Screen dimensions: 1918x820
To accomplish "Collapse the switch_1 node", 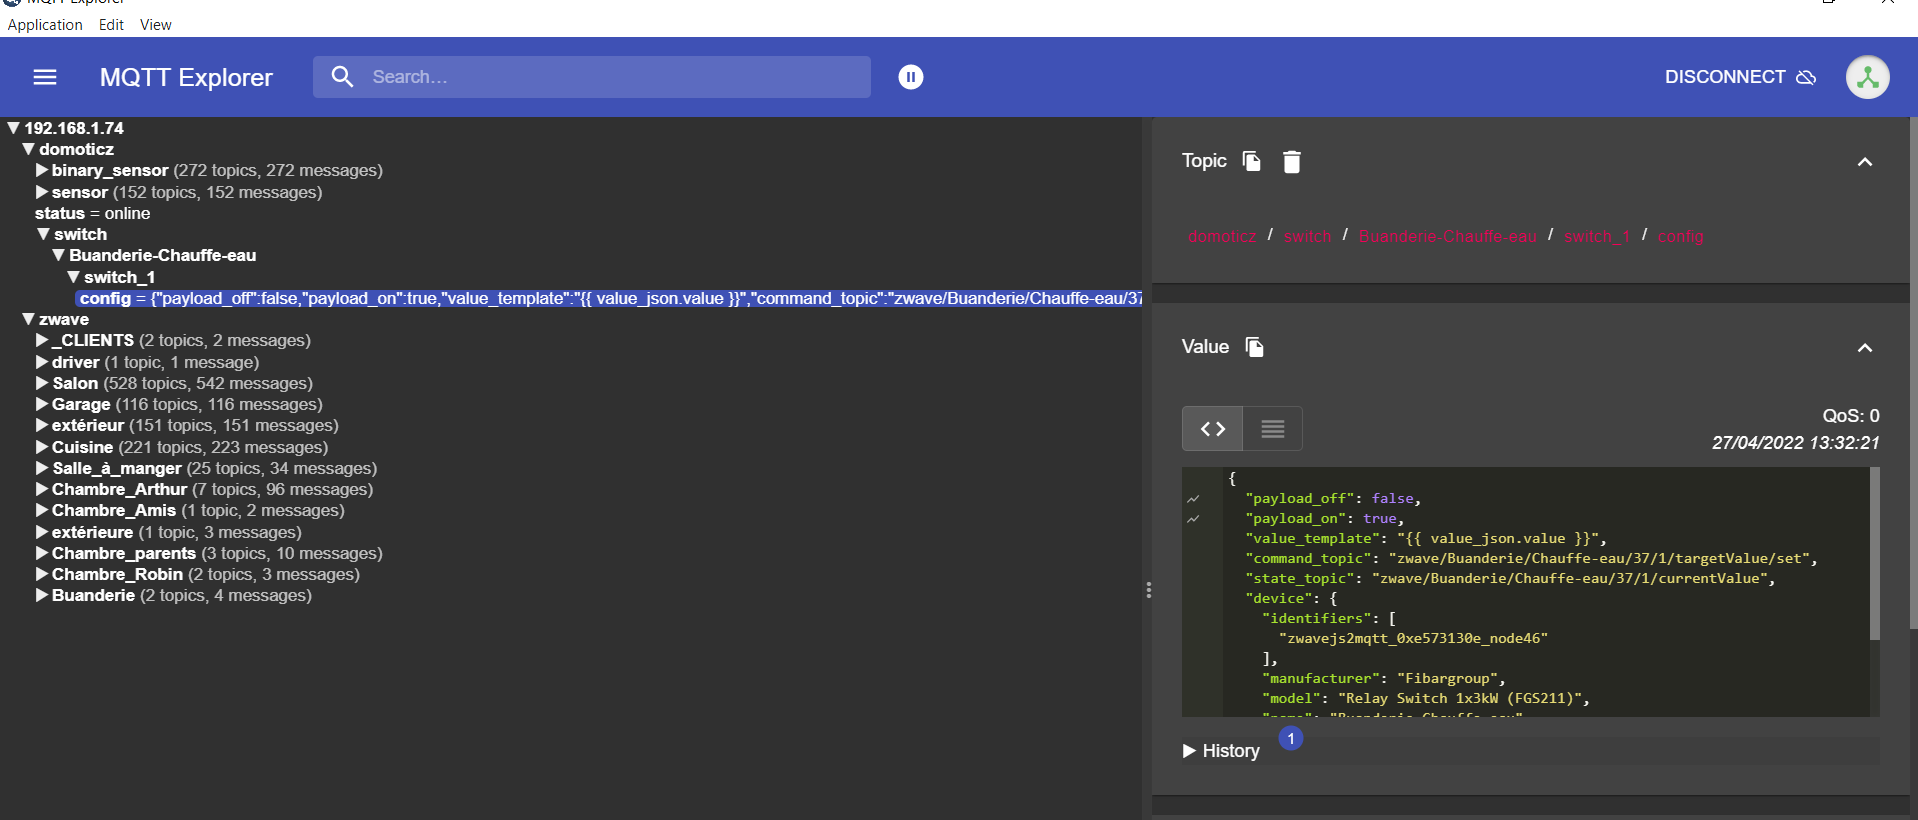I will (73, 277).
